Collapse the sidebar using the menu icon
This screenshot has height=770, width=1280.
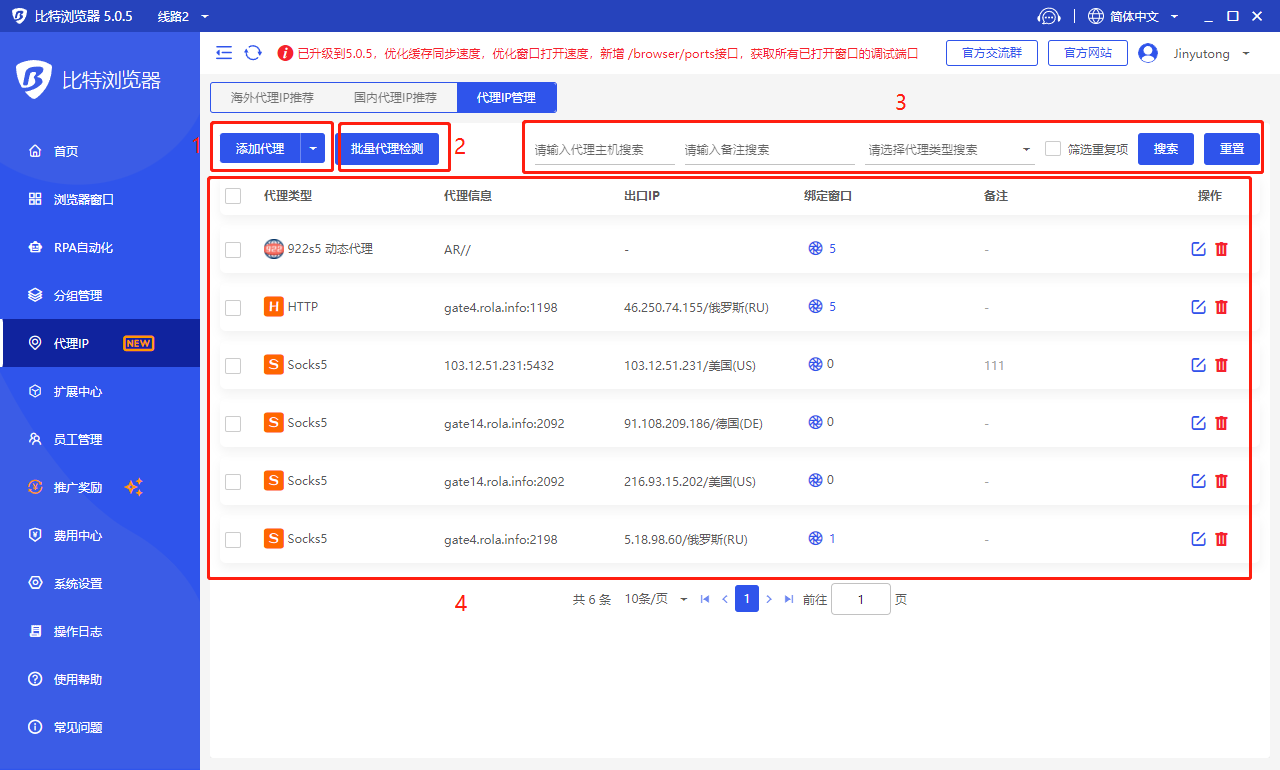224,52
